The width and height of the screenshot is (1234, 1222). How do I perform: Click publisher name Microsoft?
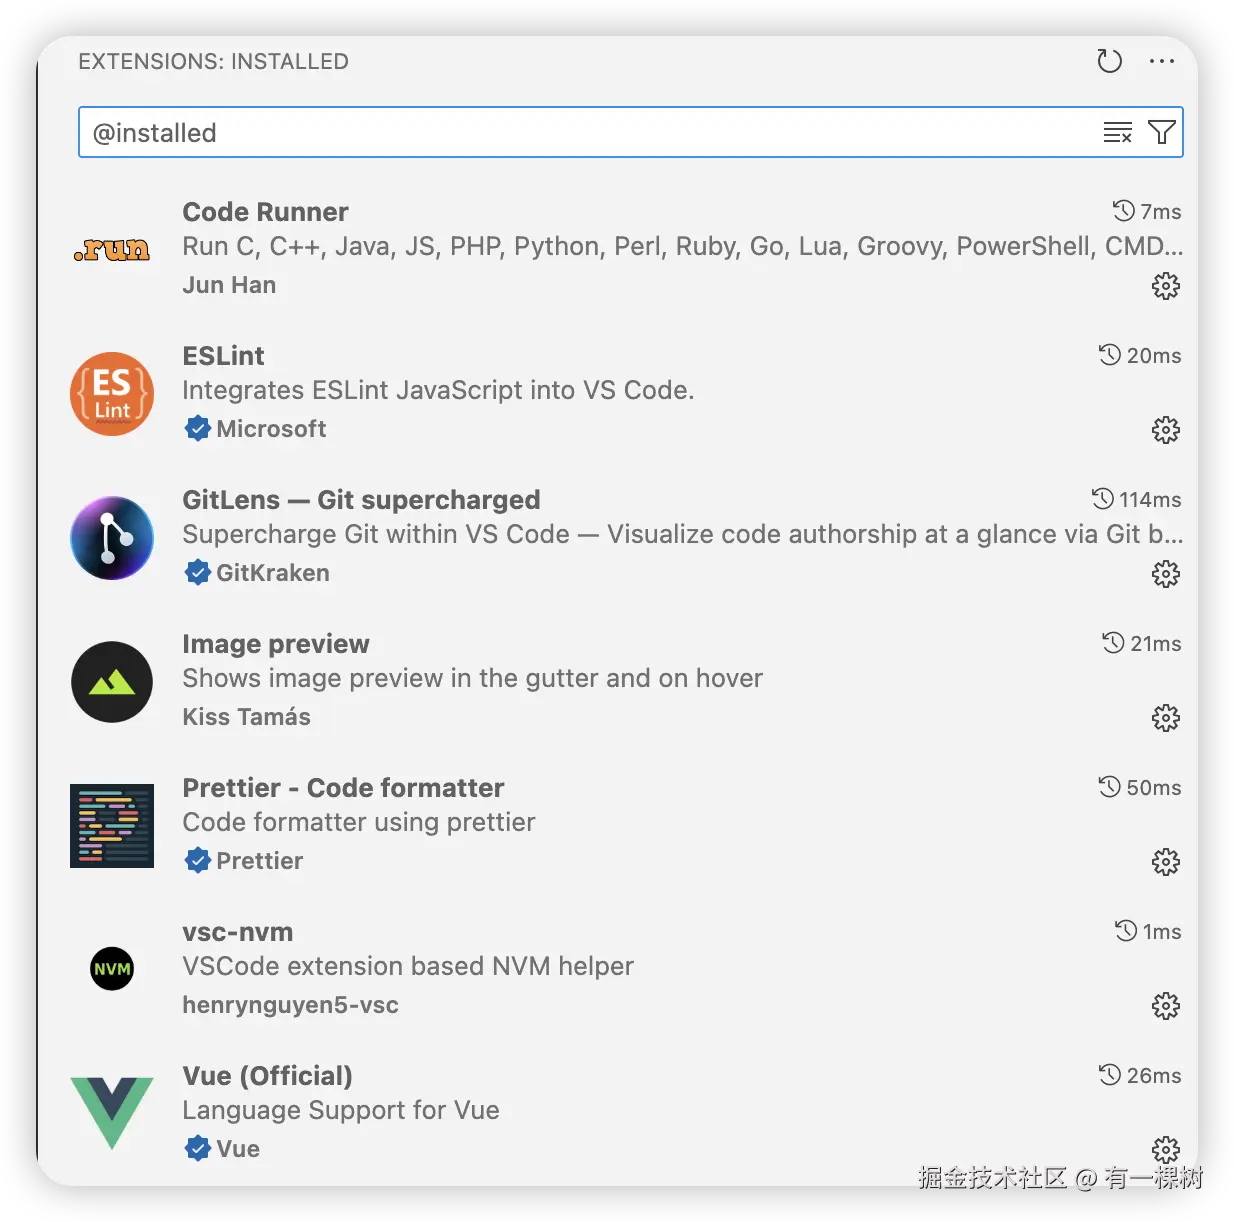[x=271, y=429]
